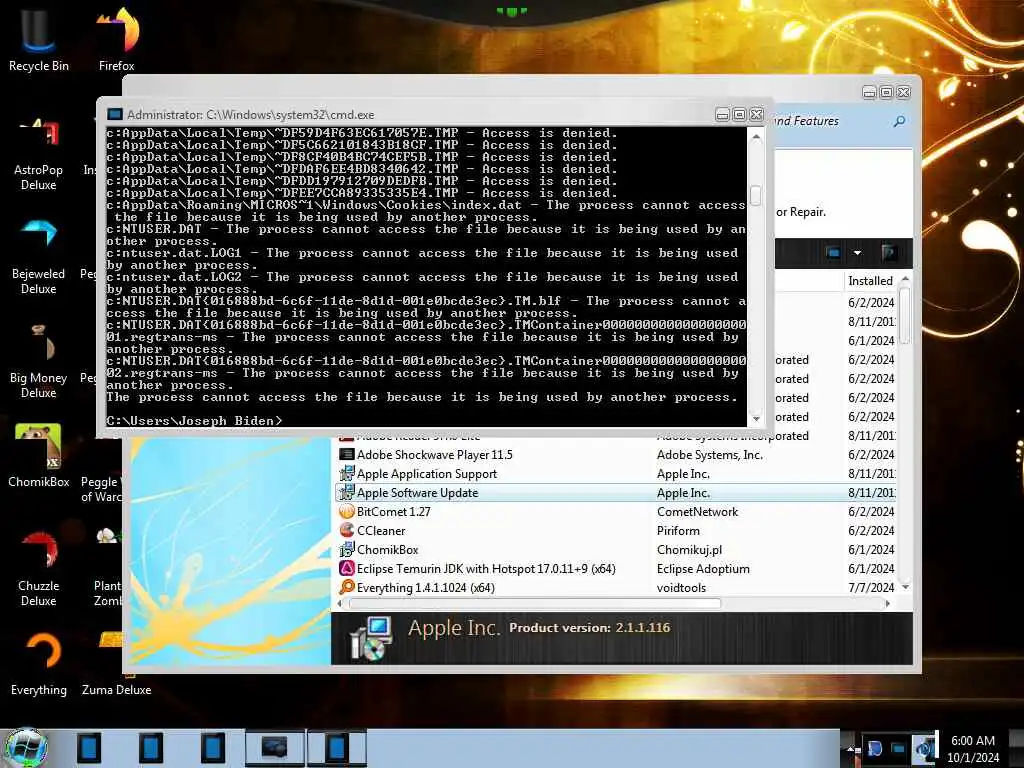Click the change view icon in Programs toolbar
This screenshot has width=1024, height=768.
[x=833, y=253]
